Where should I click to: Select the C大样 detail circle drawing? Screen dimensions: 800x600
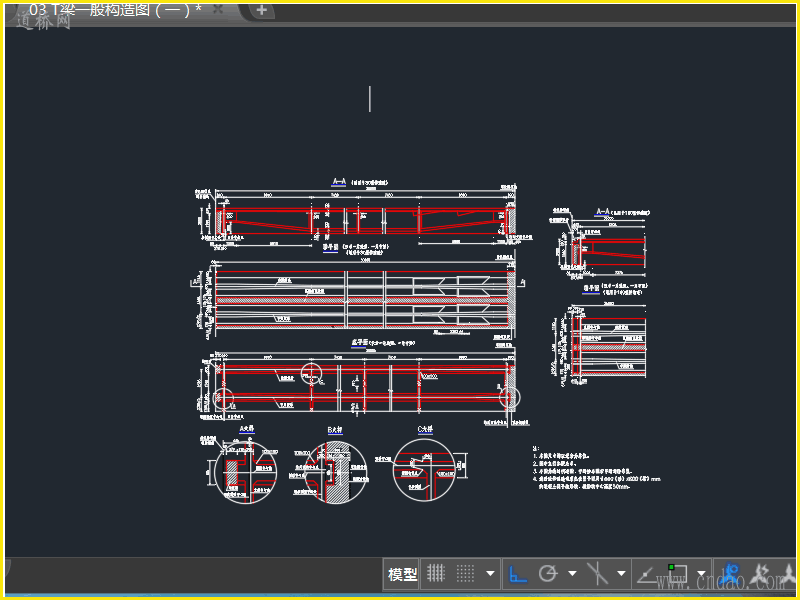tap(424, 470)
